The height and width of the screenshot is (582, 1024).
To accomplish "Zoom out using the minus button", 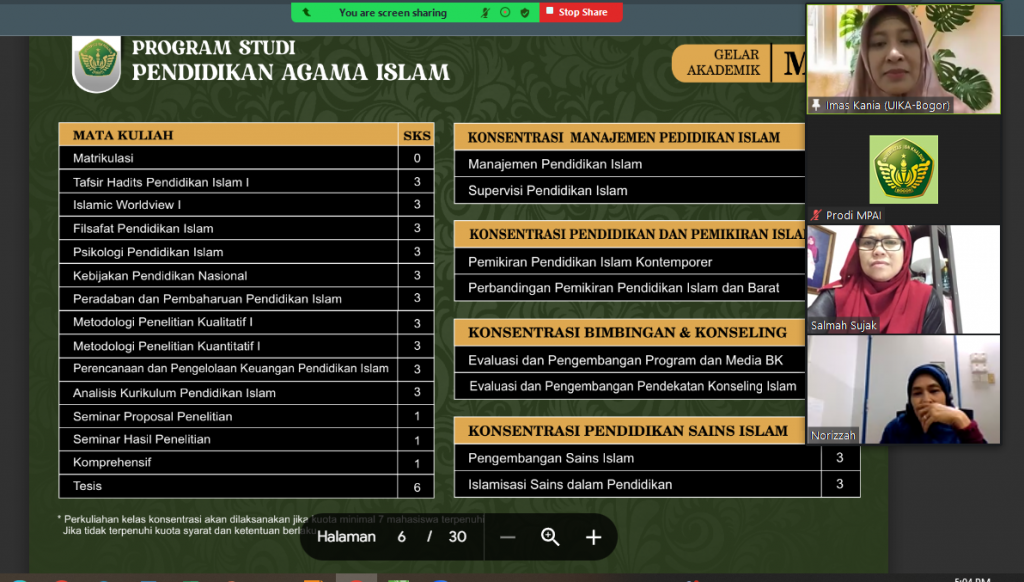I will pos(507,538).
